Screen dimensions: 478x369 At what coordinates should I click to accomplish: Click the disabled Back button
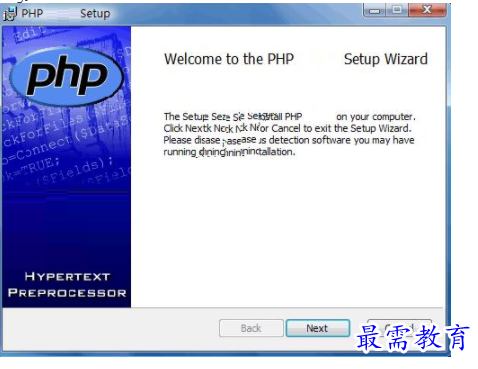click(x=251, y=328)
